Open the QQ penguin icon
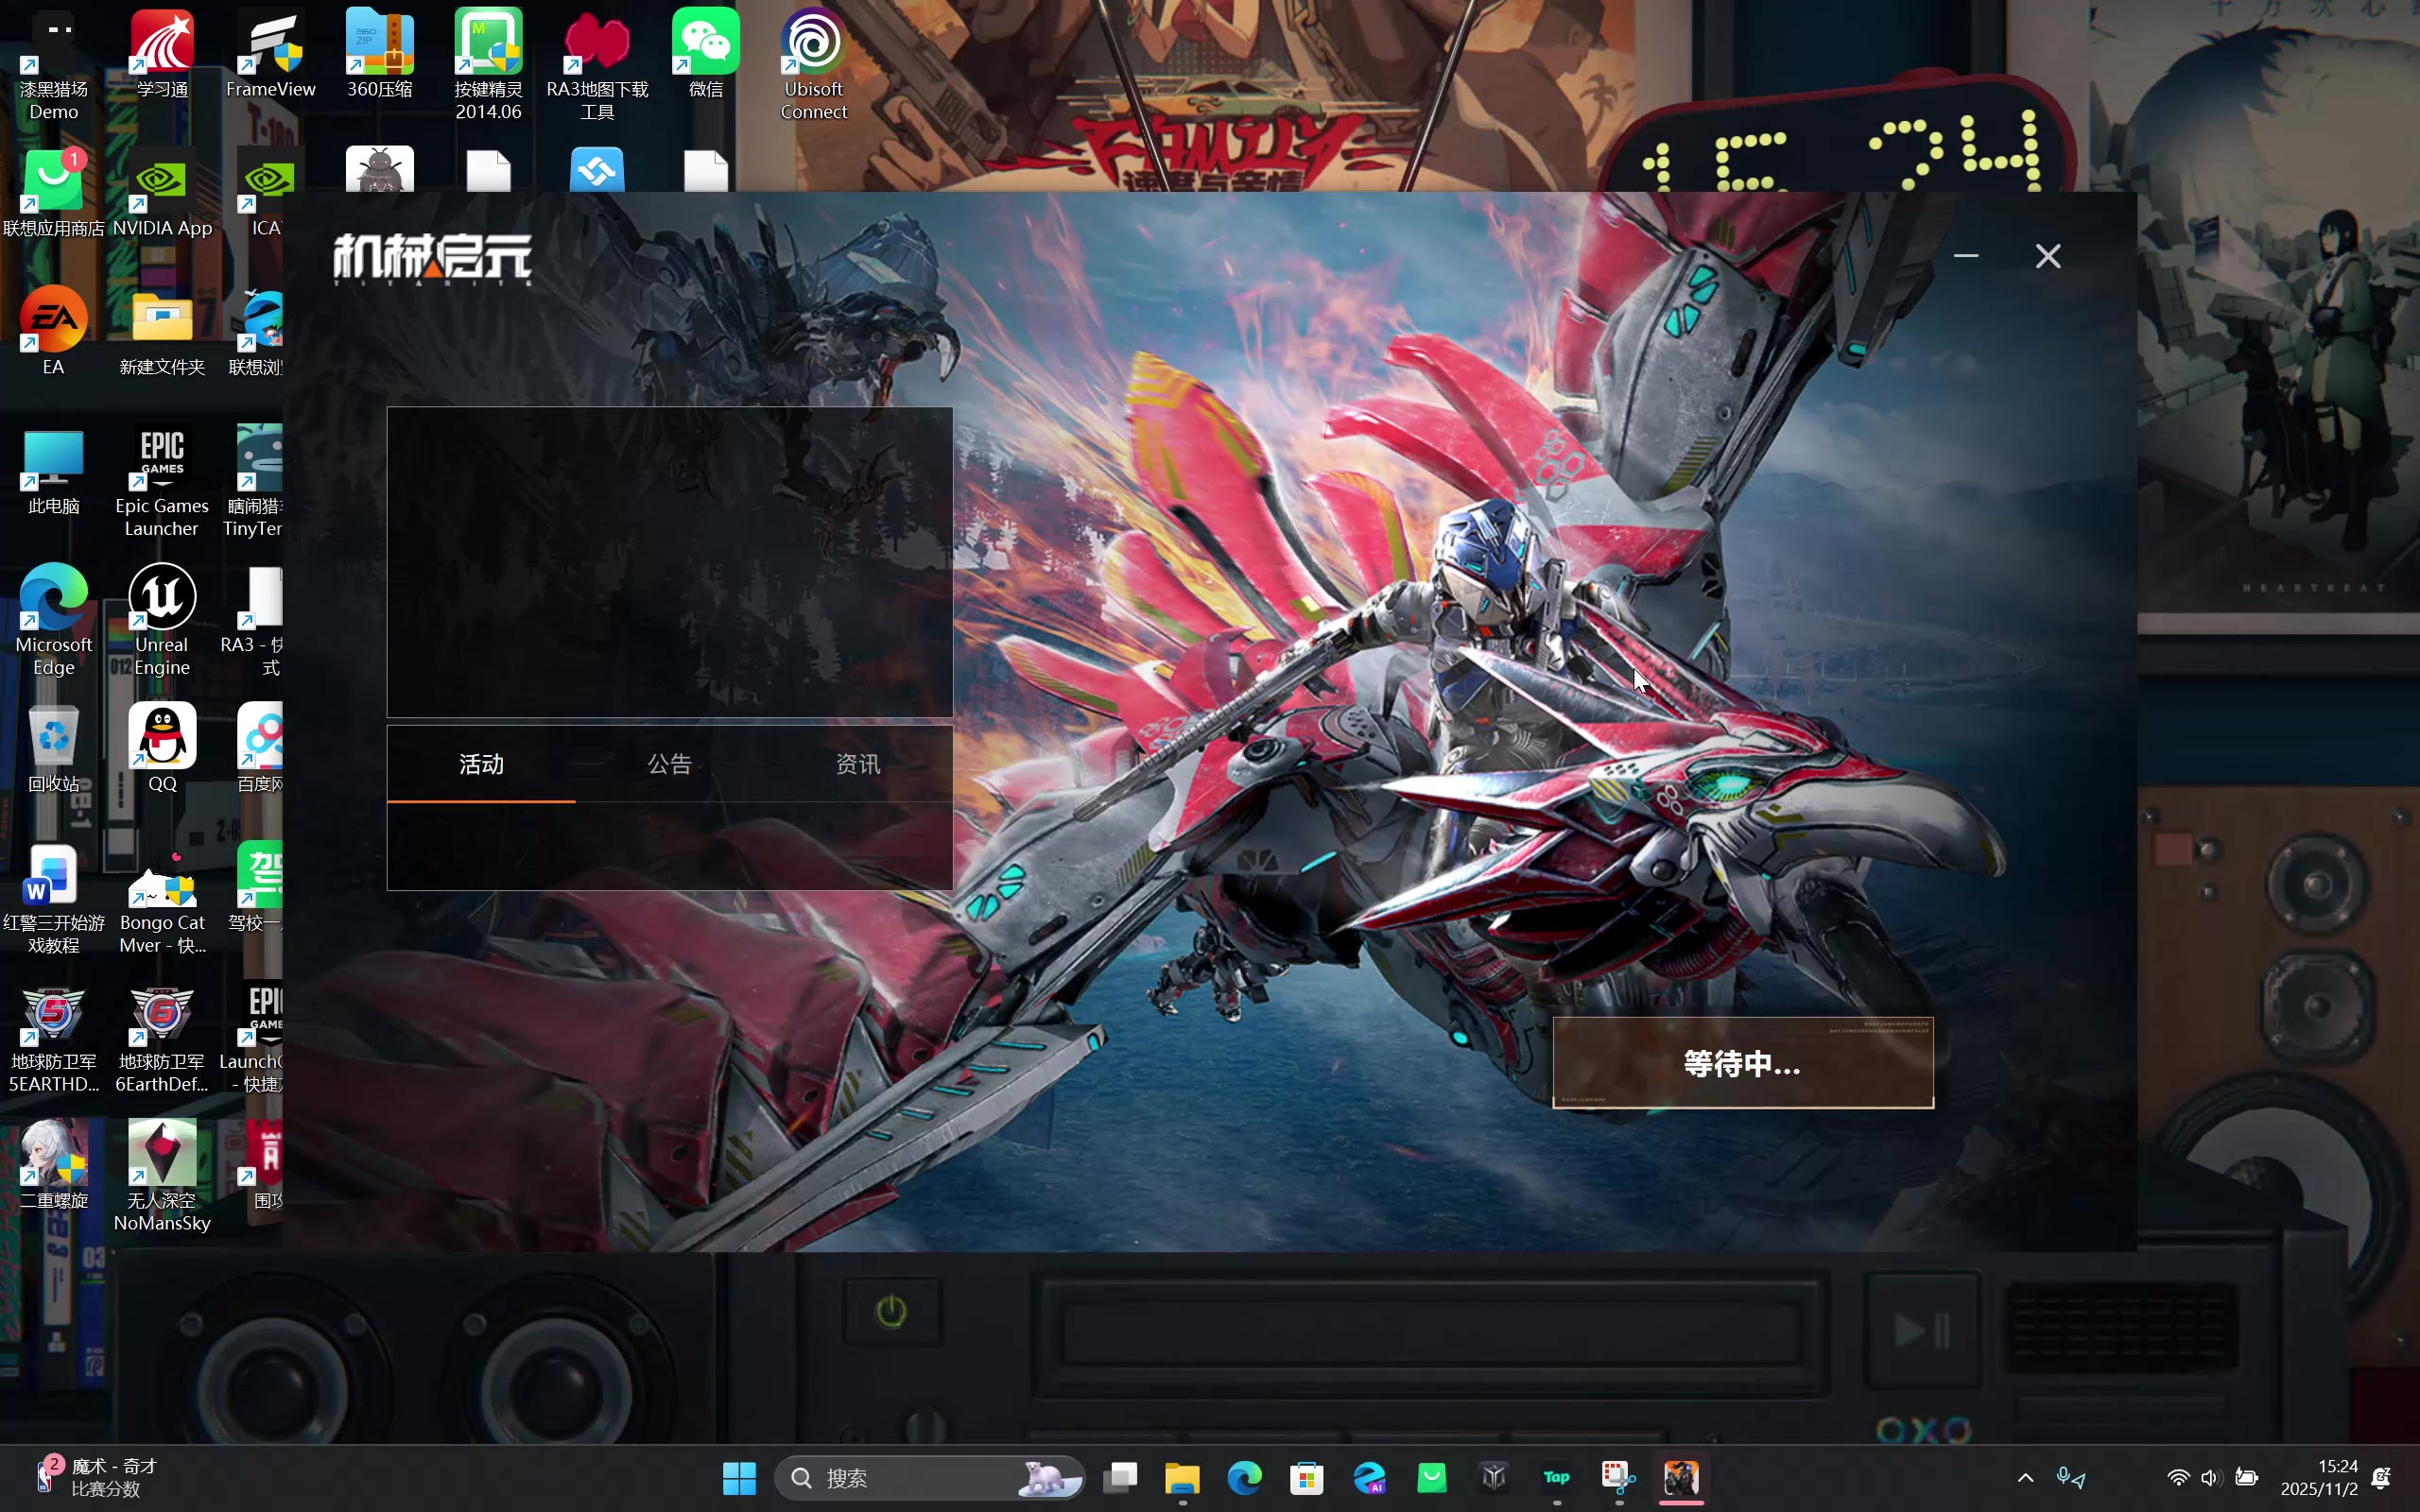 point(162,737)
